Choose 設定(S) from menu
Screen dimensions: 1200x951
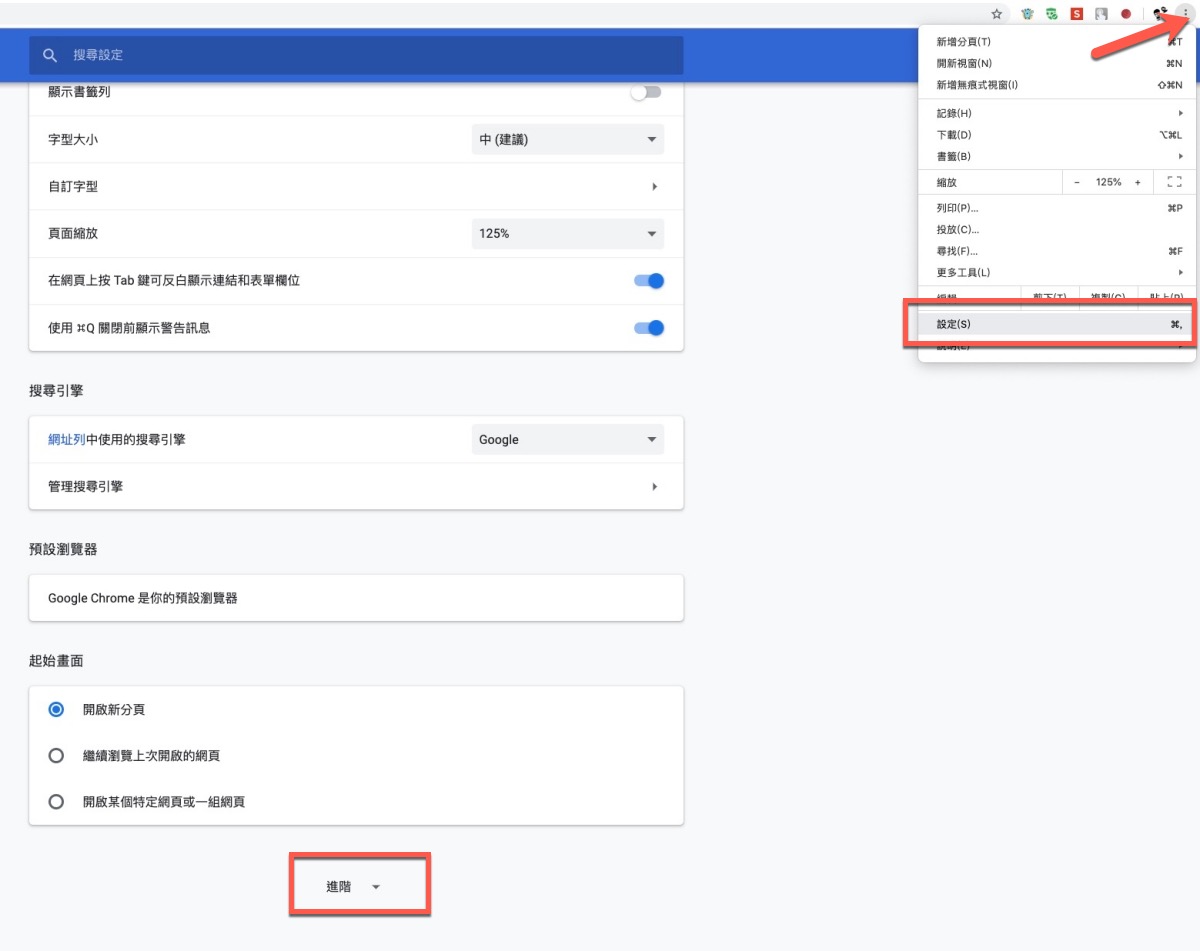pos(1057,324)
